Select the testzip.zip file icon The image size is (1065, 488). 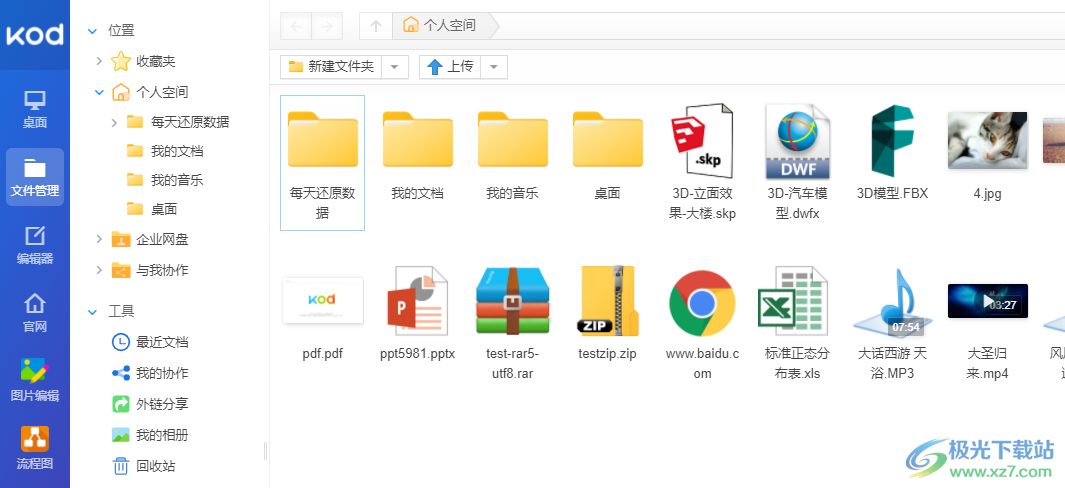click(x=607, y=301)
